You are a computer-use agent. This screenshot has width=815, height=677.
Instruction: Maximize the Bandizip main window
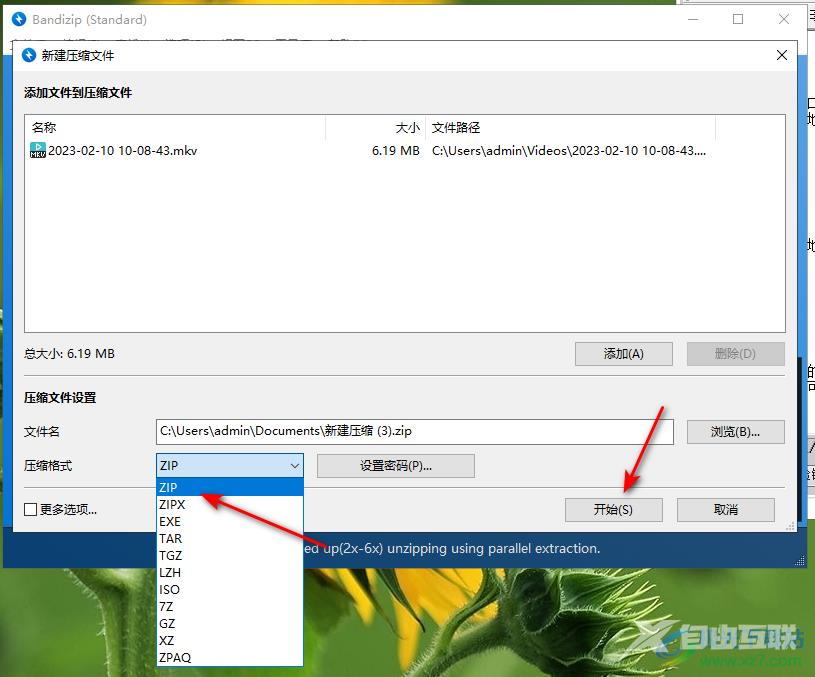point(738,19)
